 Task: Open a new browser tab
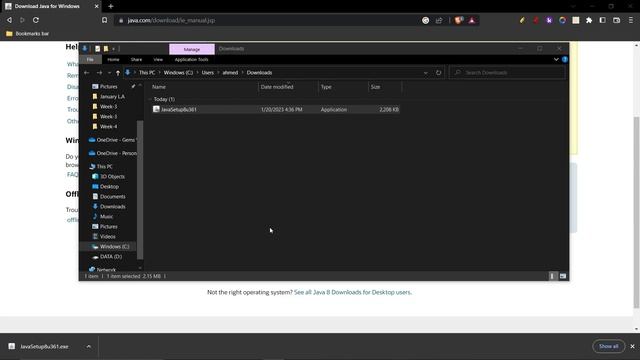point(111,6)
